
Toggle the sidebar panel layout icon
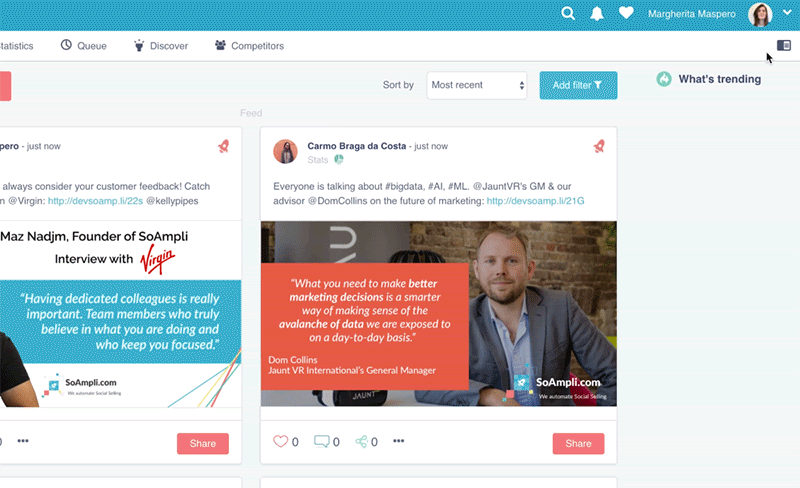[x=784, y=45]
